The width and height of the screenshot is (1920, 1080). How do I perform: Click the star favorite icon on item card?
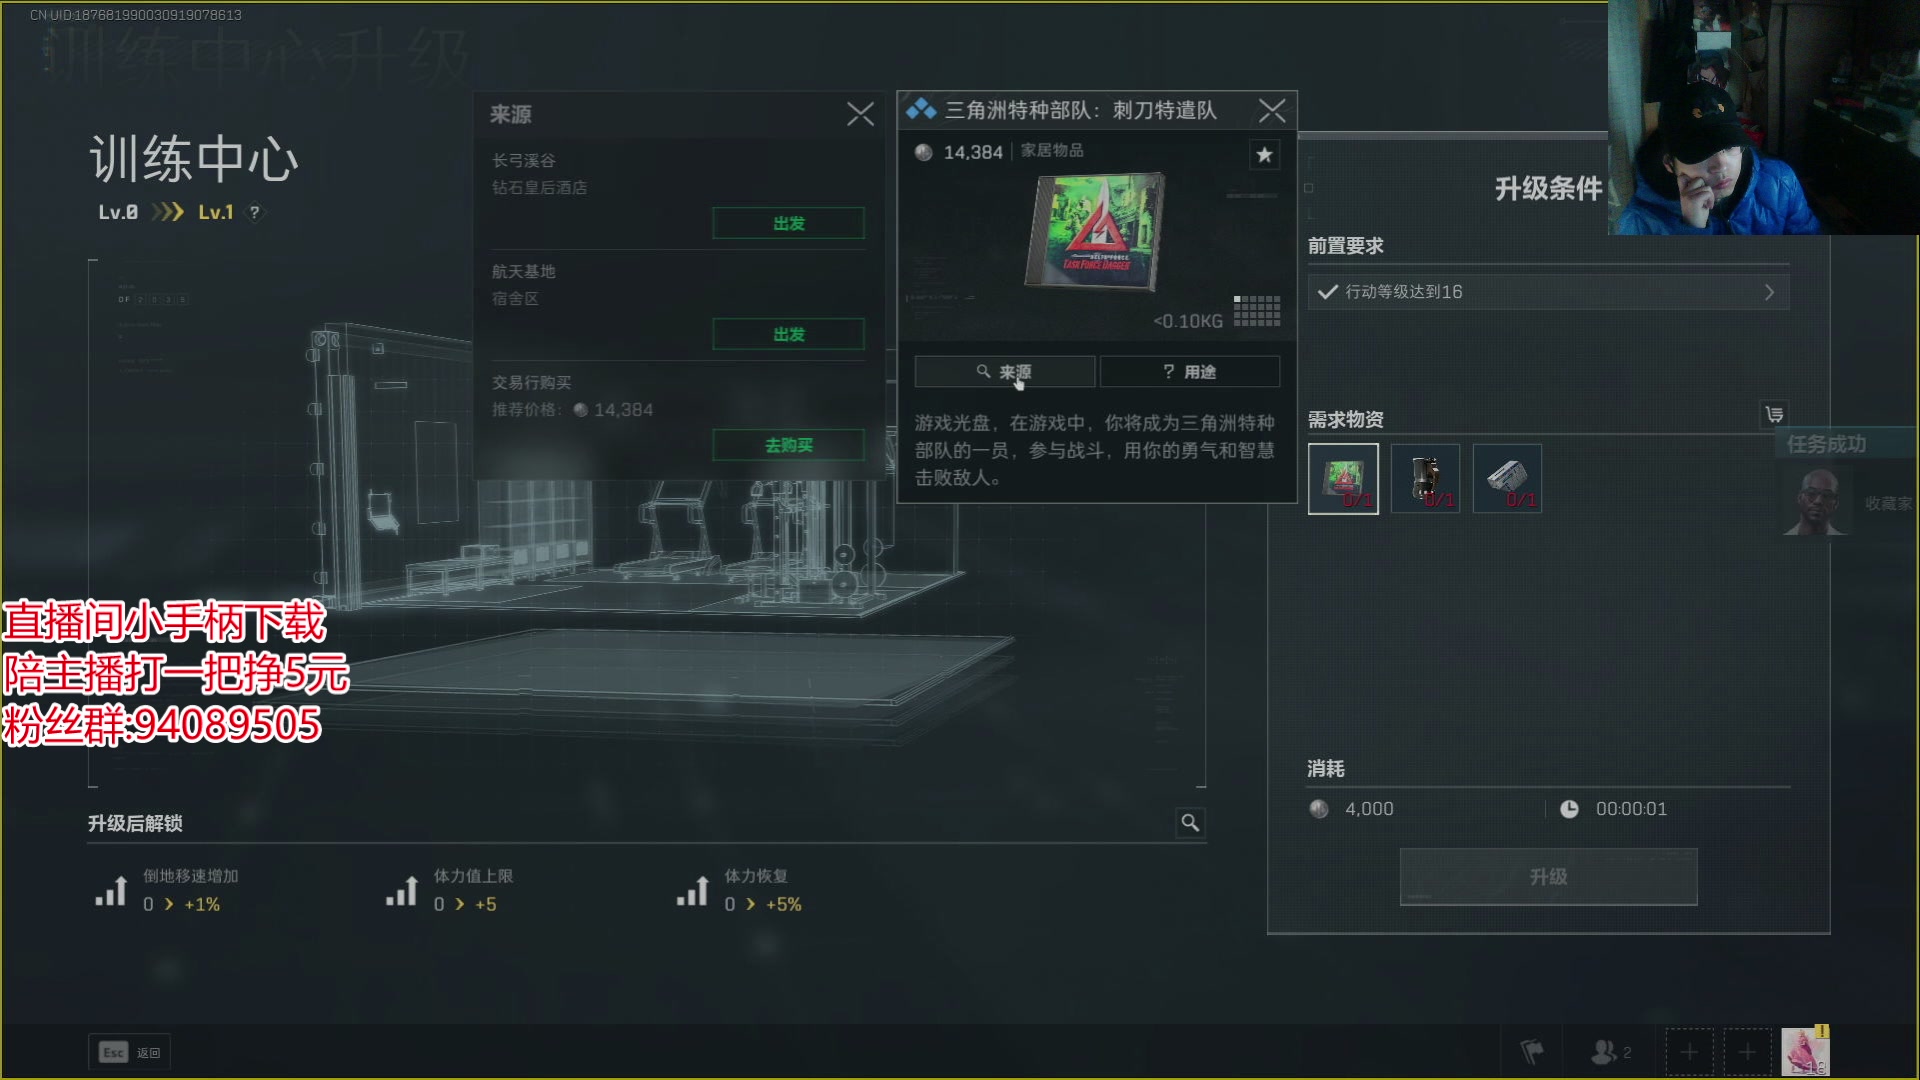[1264, 155]
